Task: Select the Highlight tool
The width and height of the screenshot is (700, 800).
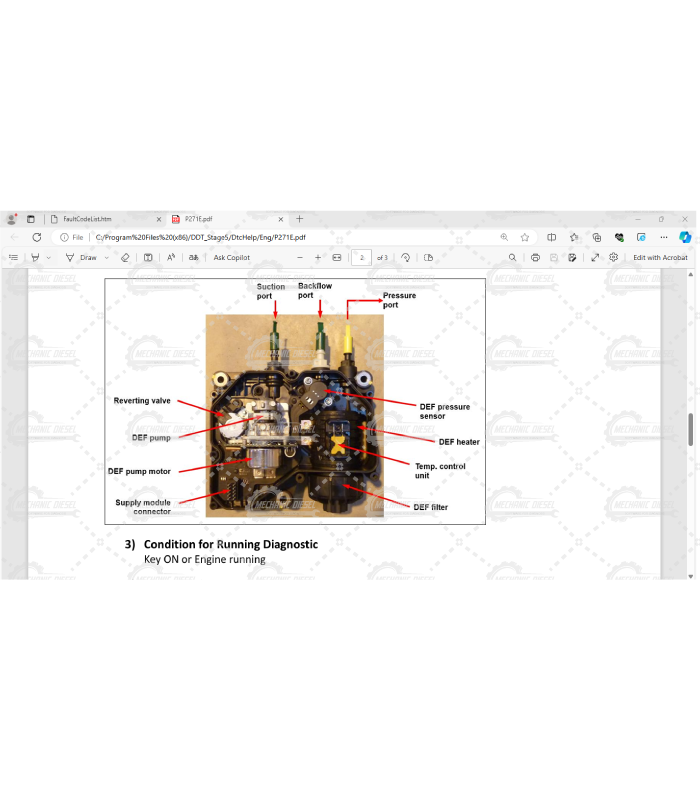Action: [35, 257]
